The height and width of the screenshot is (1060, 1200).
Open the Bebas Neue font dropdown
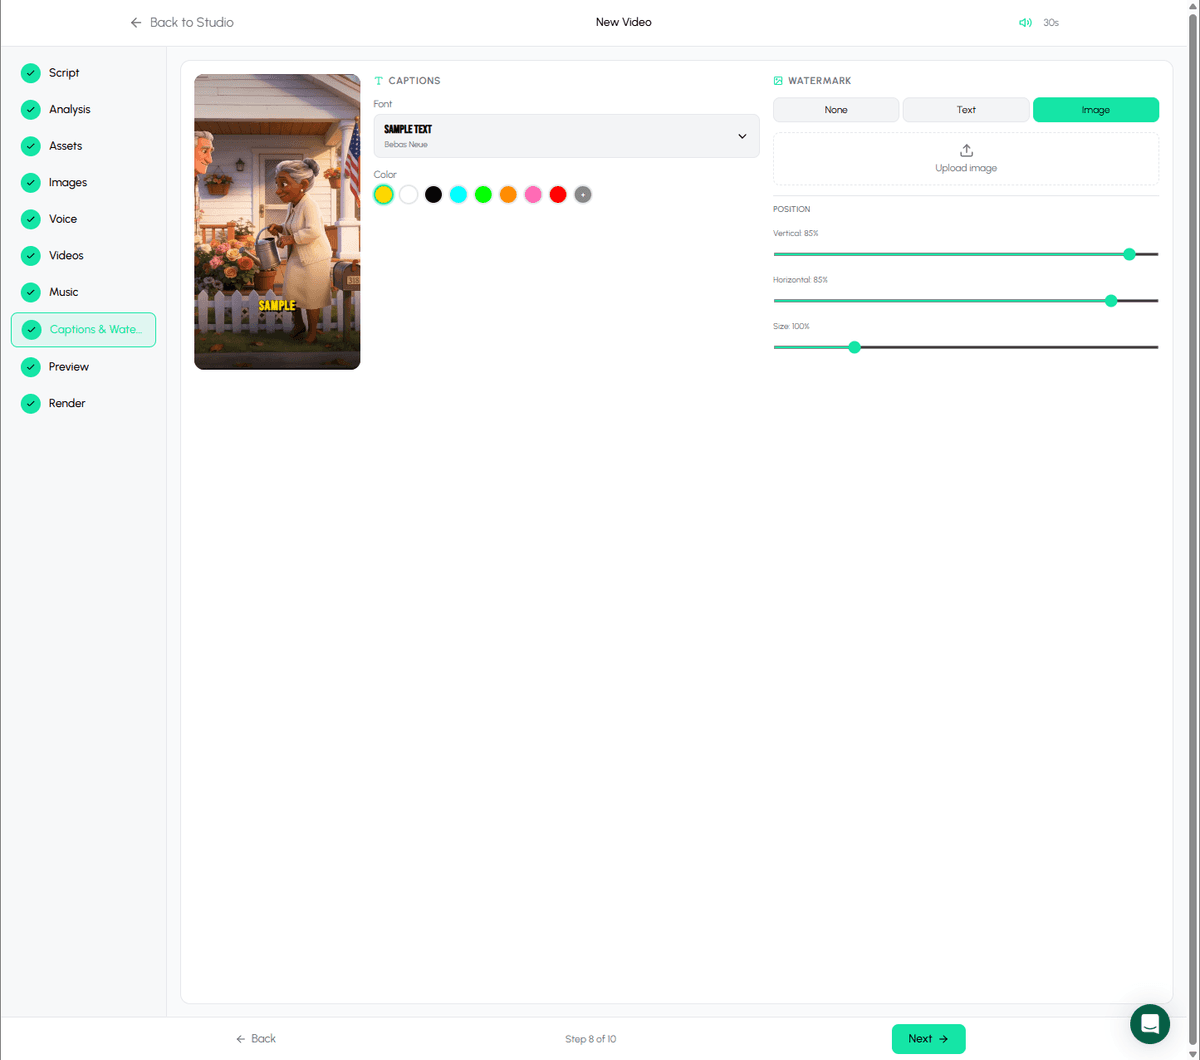tap(566, 136)
